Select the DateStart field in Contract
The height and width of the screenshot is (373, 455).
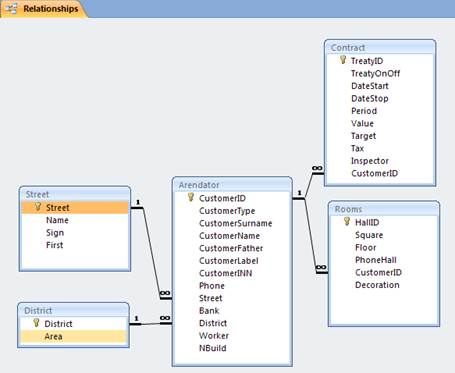coord(370,86)
